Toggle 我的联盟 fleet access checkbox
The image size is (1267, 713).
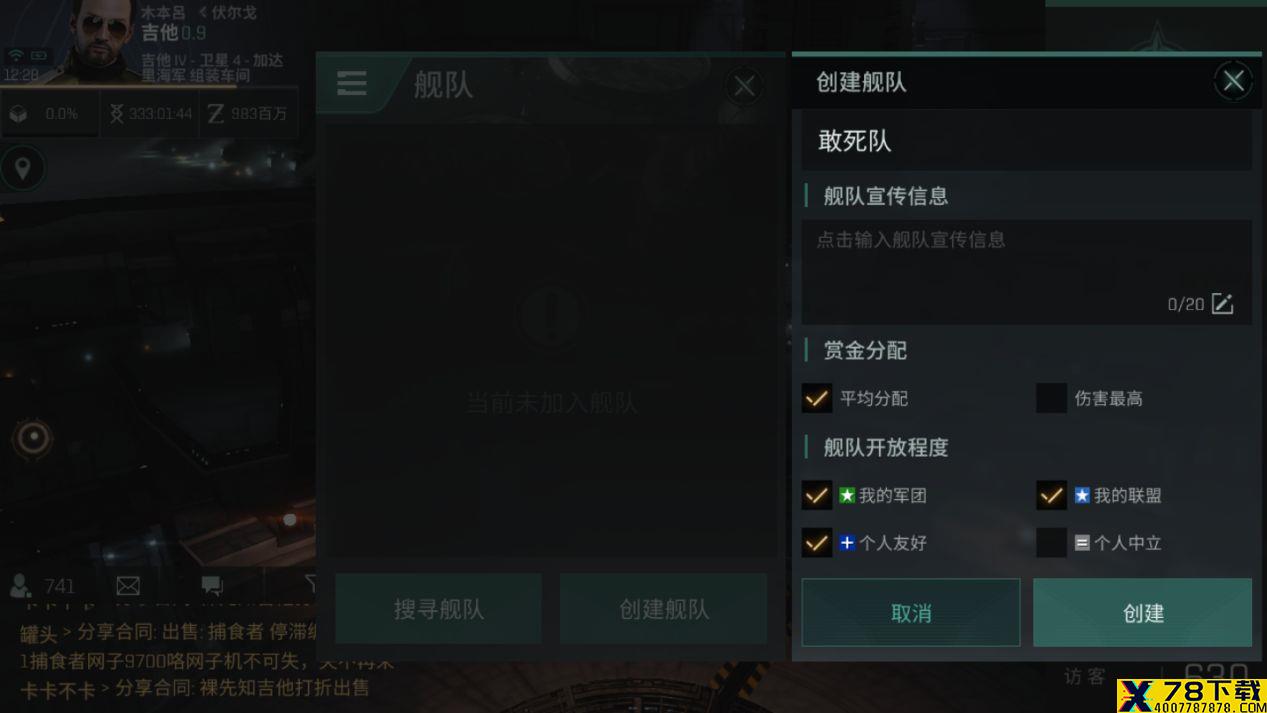(1051, 495)
